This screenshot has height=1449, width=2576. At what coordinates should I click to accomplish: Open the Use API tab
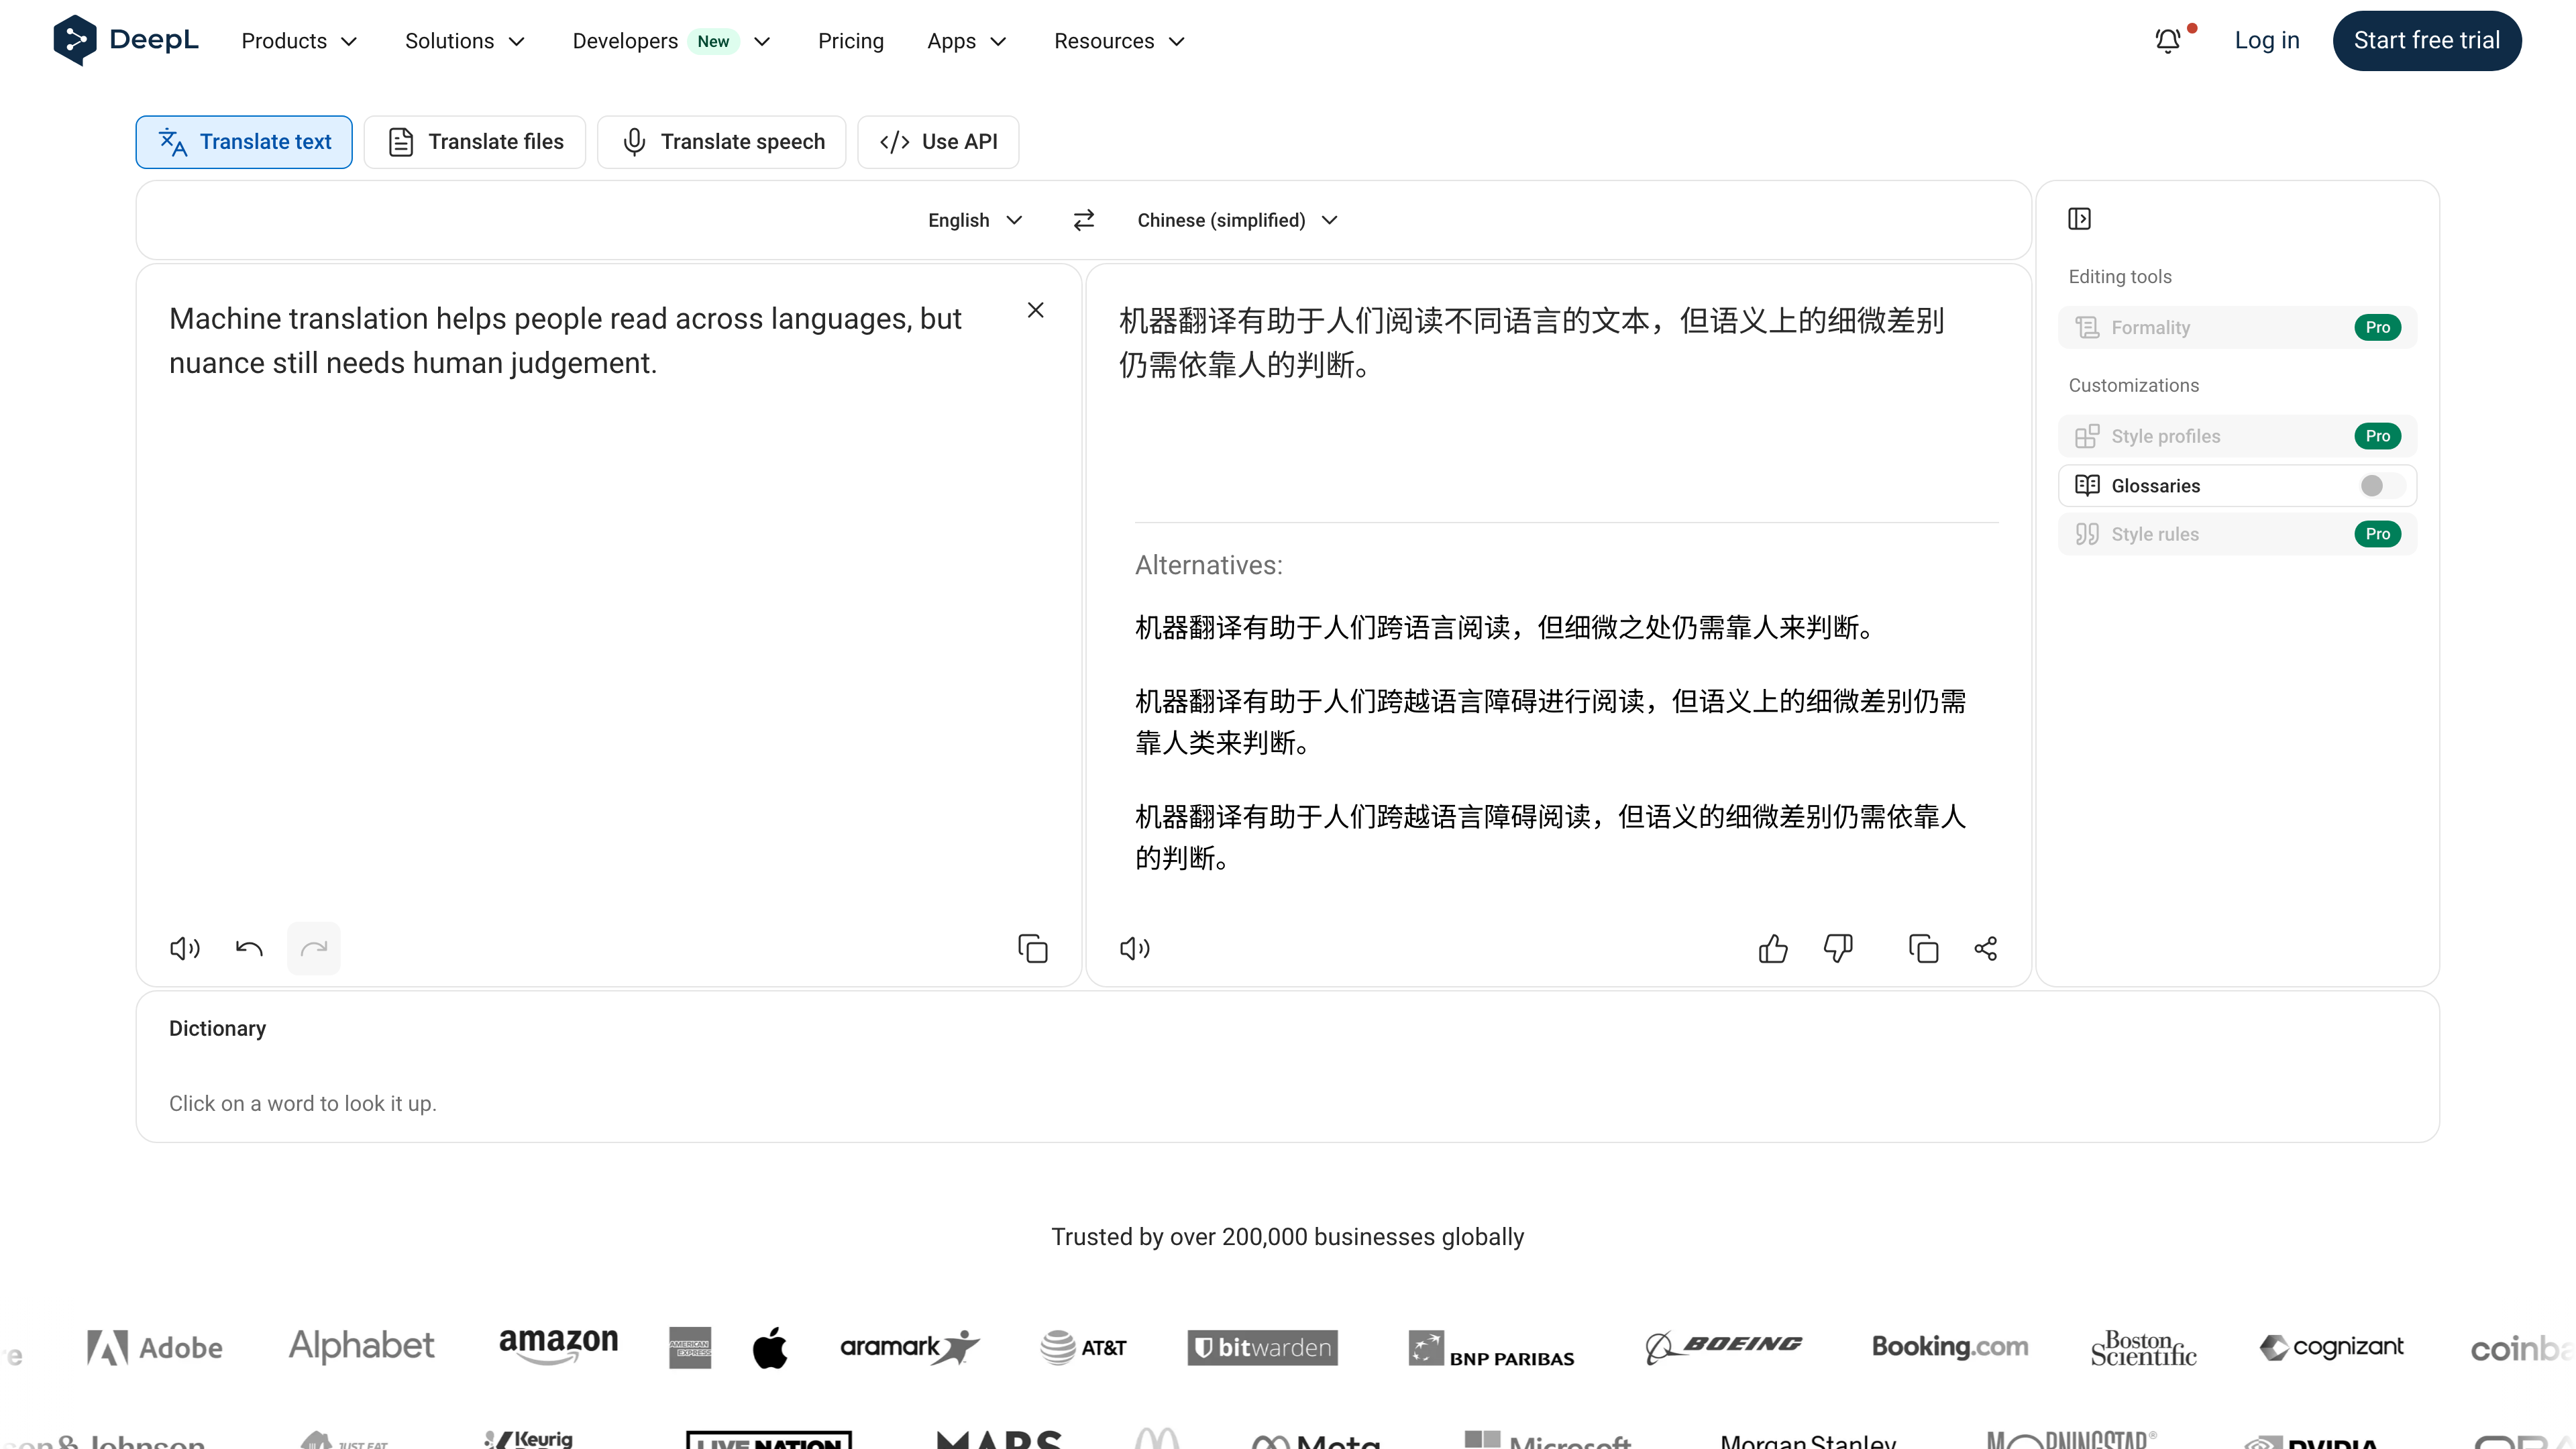938,142
